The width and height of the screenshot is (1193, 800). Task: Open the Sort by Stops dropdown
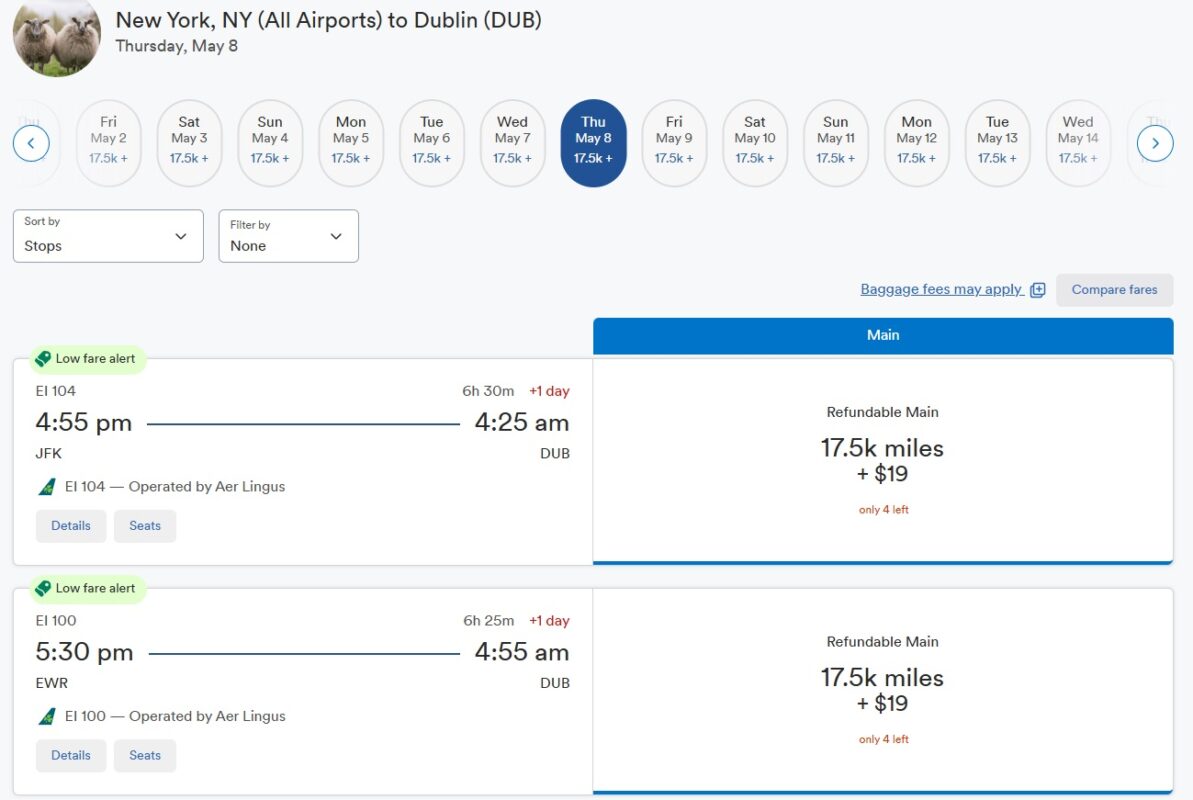tap(107, 236)
